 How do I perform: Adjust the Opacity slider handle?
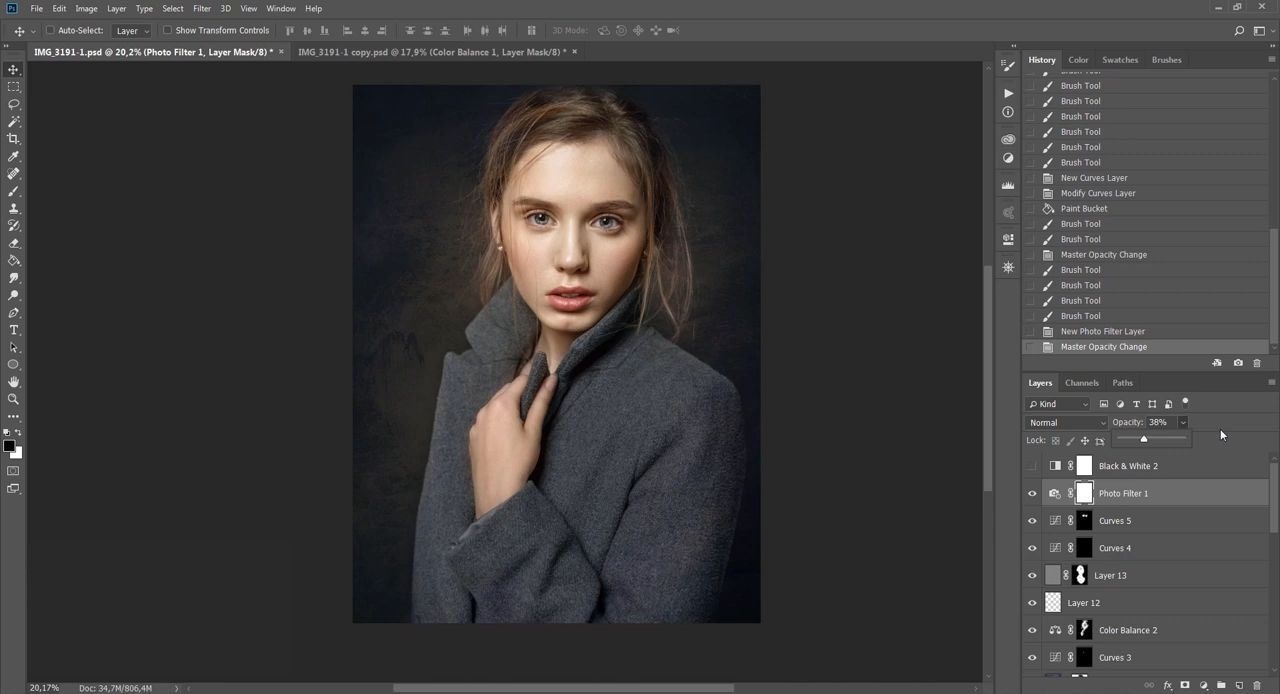tap(1144, 439)
